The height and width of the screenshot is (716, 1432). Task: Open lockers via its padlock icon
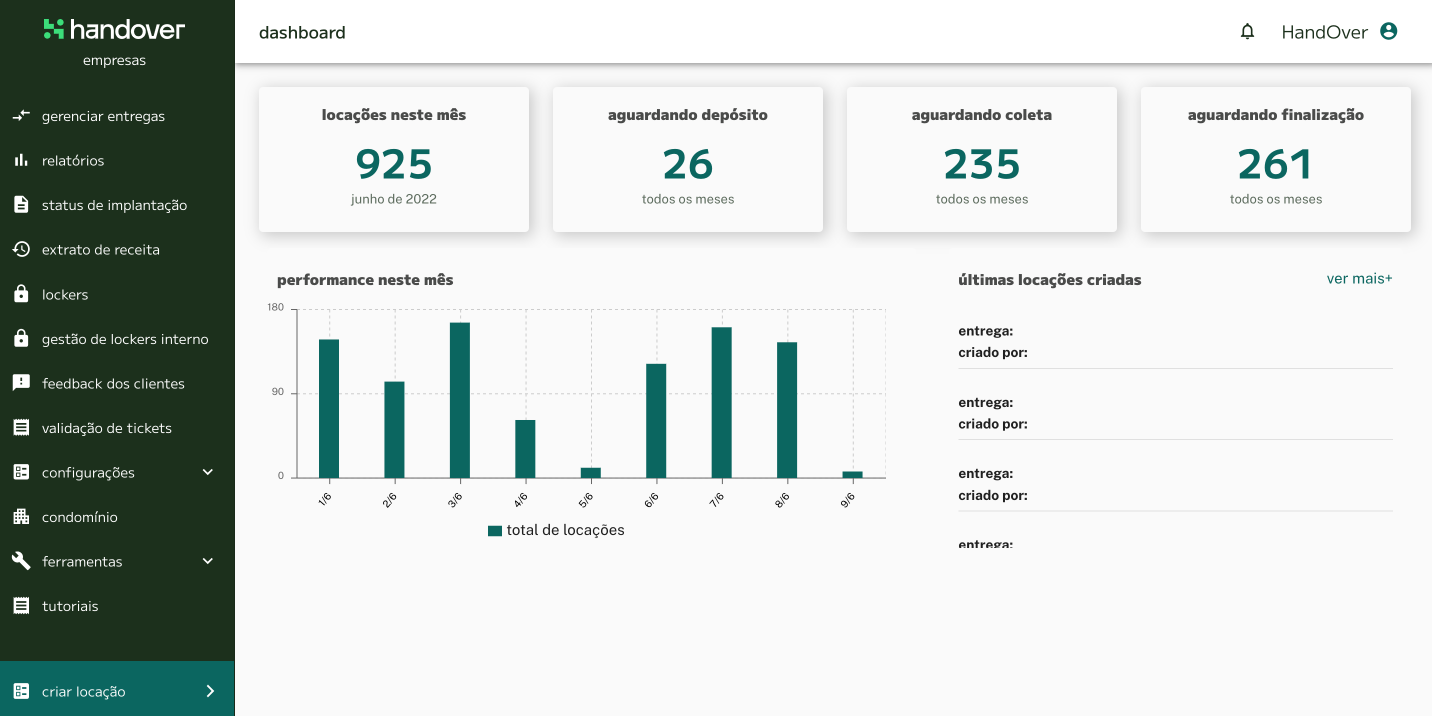point(21,294)
